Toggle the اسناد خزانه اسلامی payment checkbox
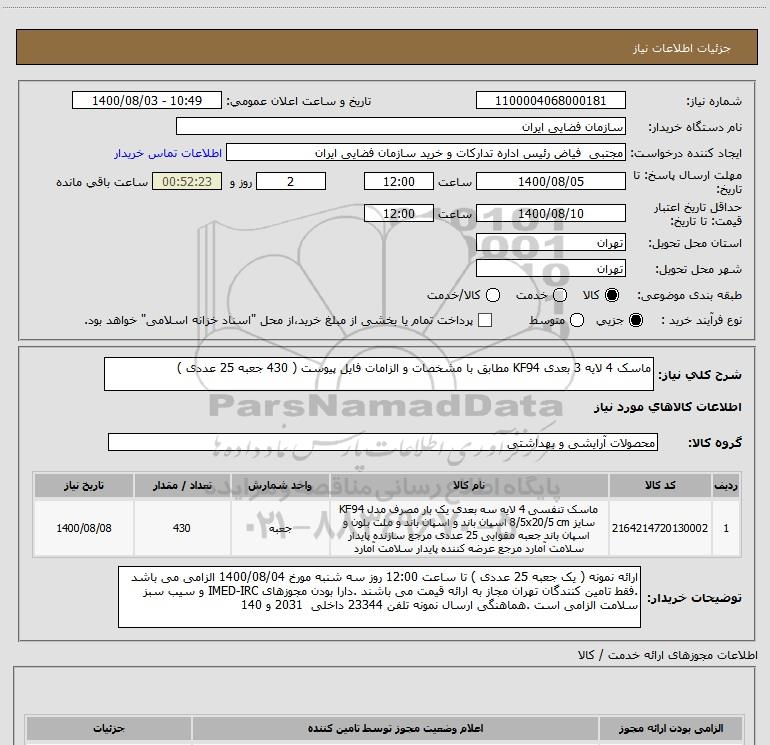This screenshot has width=770, height=745. tap(485, 320)
